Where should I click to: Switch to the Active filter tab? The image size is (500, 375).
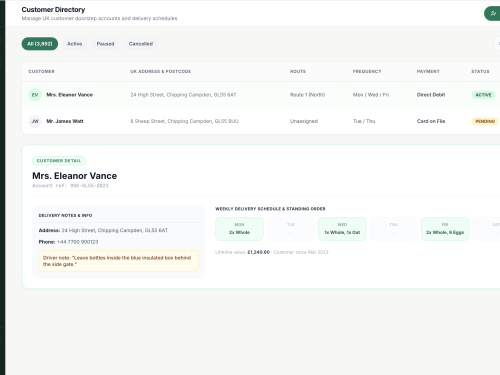tap(74, 44)
